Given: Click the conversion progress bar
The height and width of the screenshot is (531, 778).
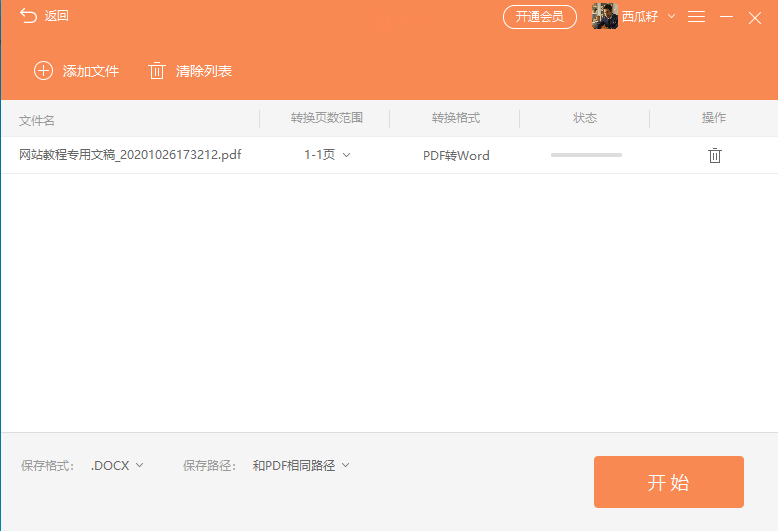Looking at the screenshot, I should tap(586, 155).
